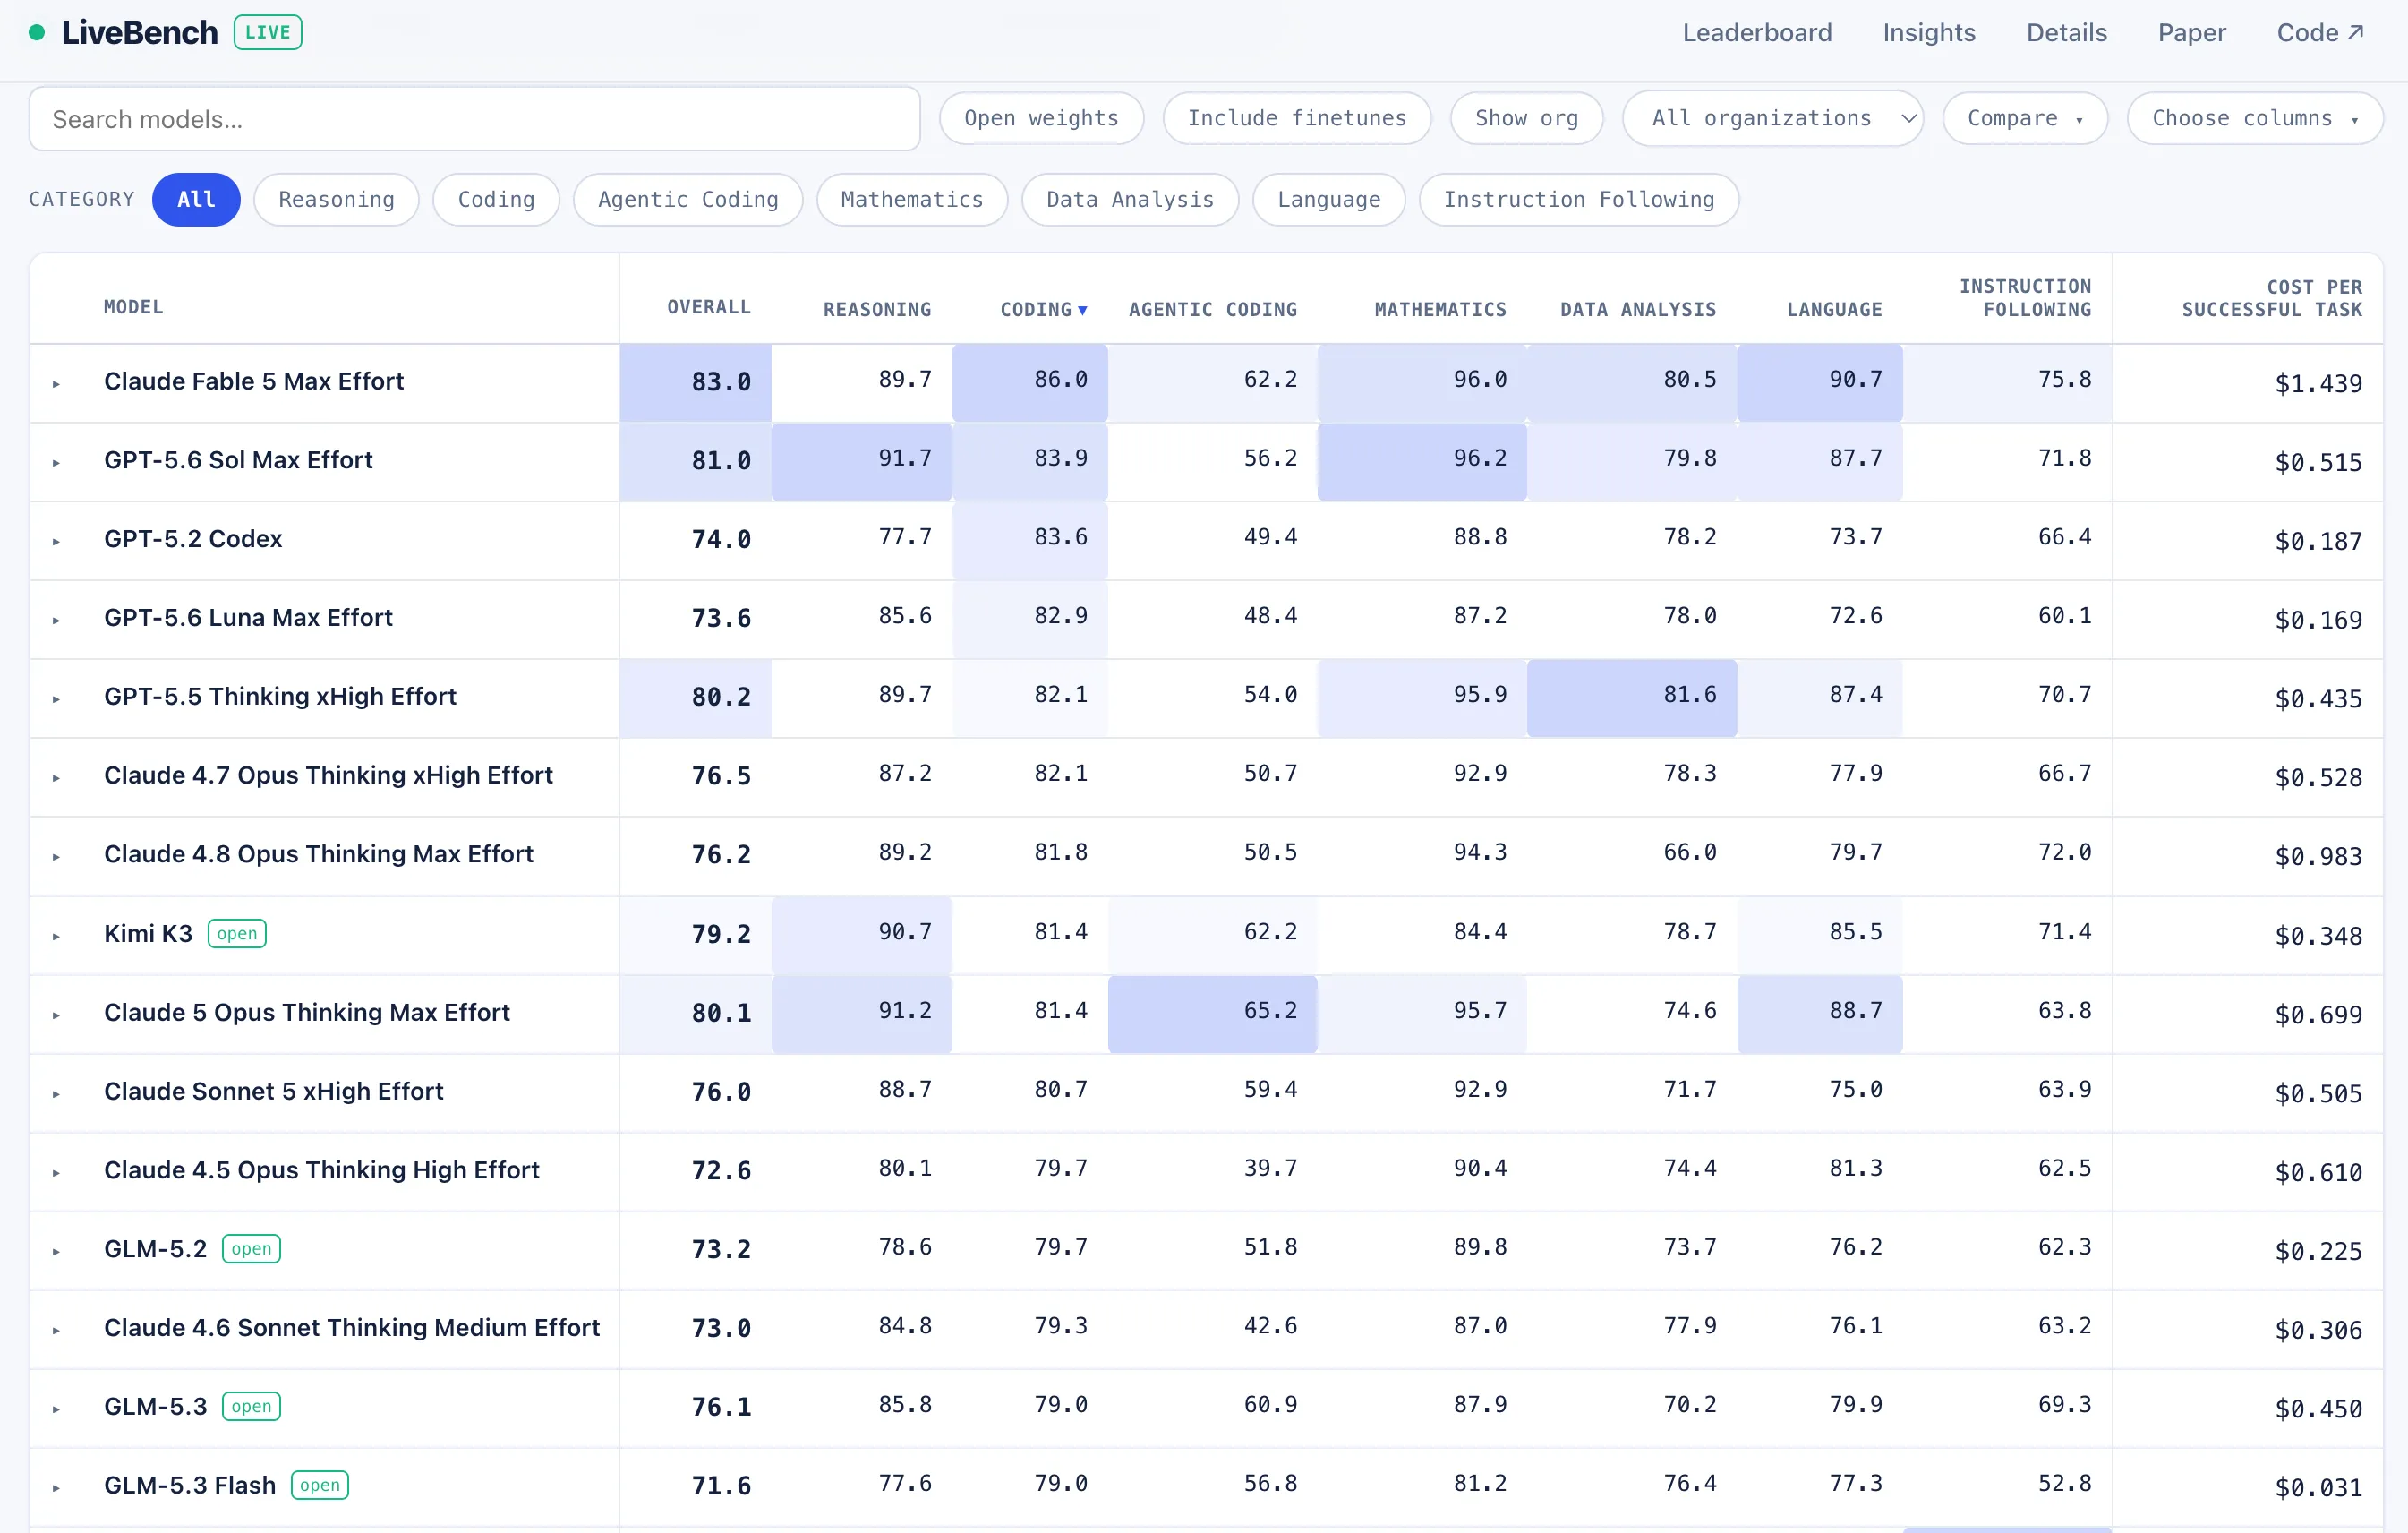Image resolution: width=2408 pixels, height=1533 pixels.
Task: Select the Mathematics category filter
Action: [912, 199]
